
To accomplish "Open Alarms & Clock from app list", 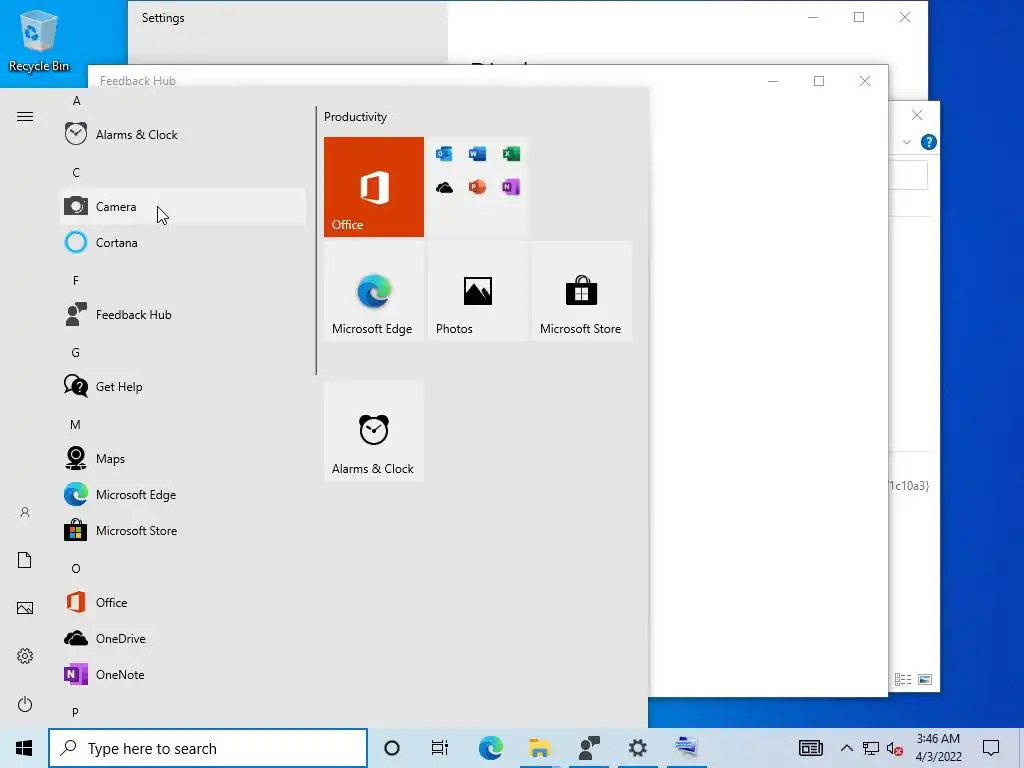I will (183, 135).
